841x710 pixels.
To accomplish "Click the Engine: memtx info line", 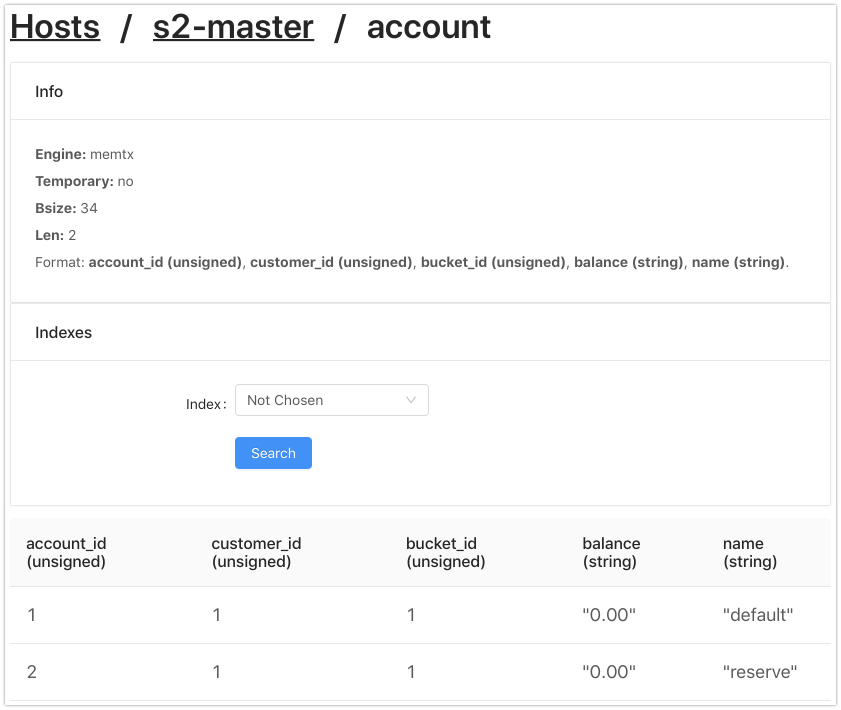I will [84, 154].
